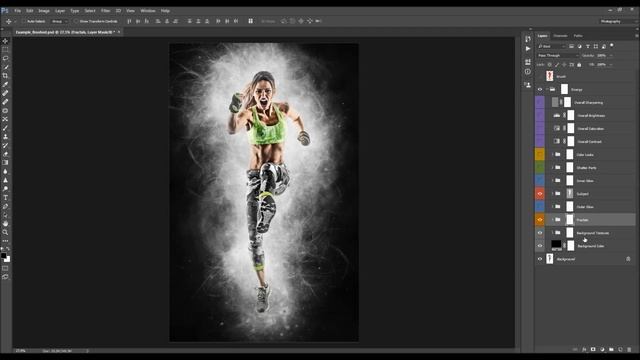Screen dimensions: 640x360
Task: Hide the Background Color layer
Action: (x=540, y=246)
